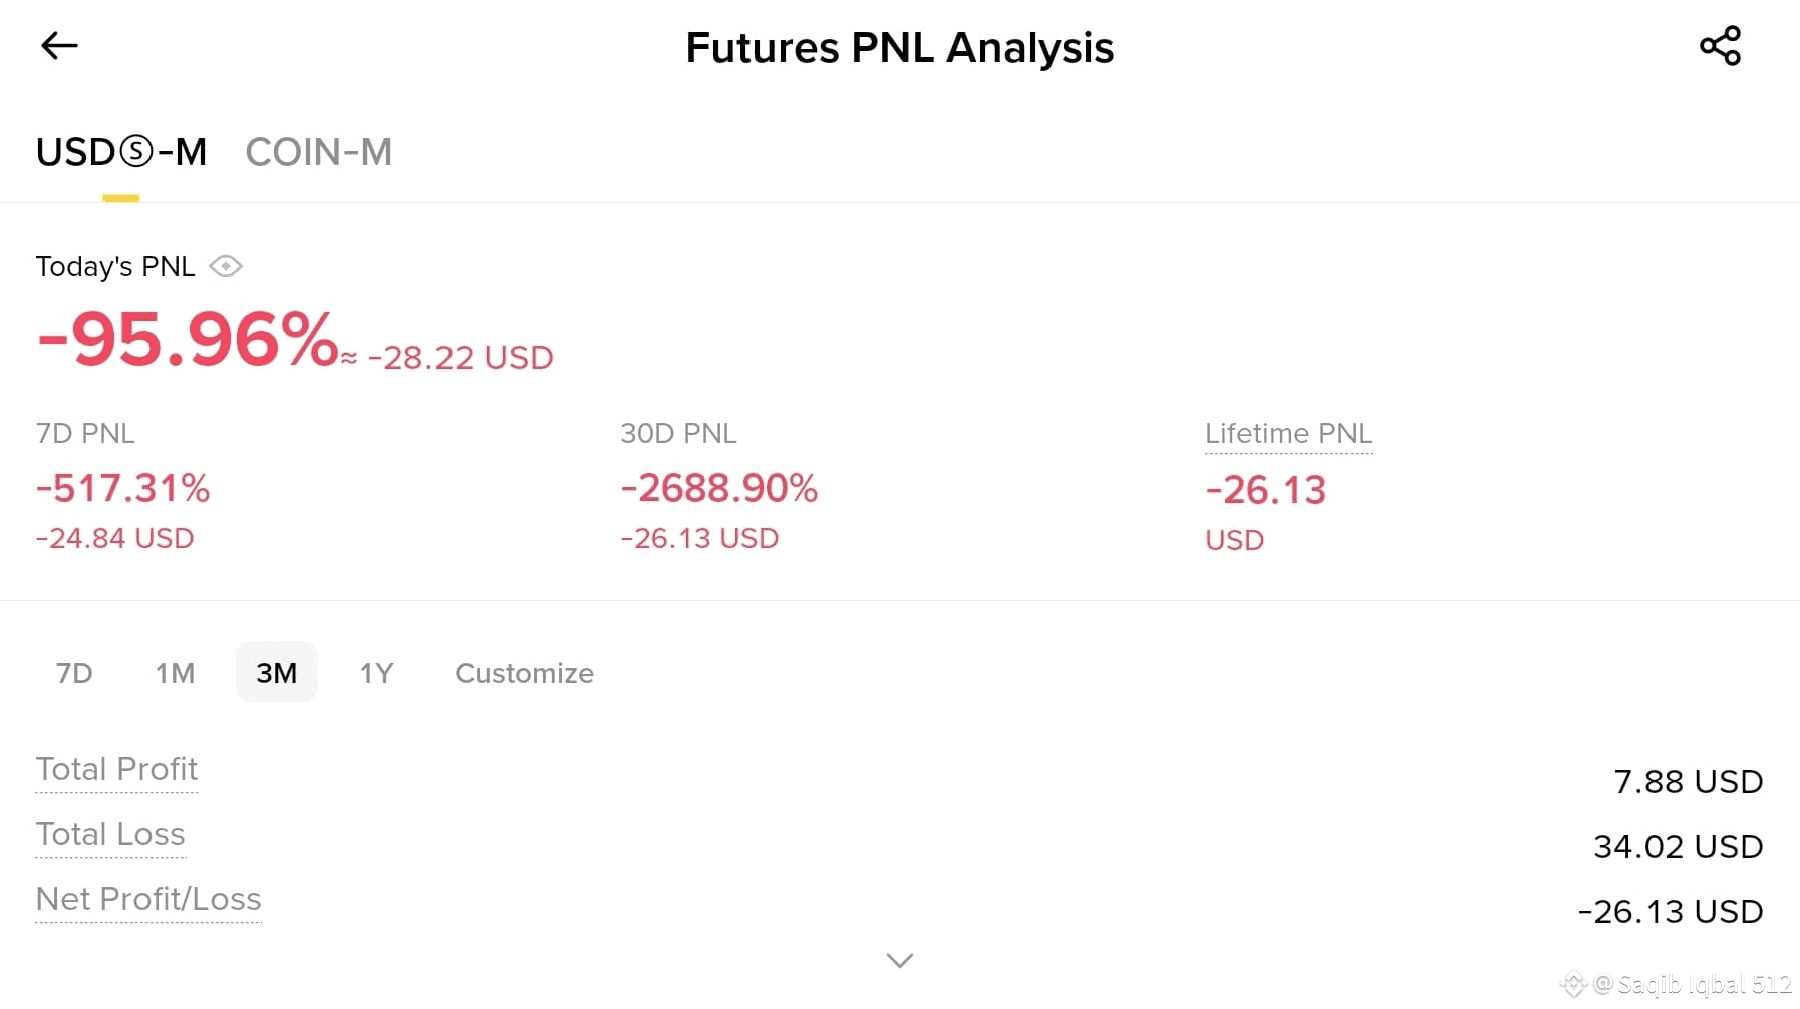This screenshot has height=1009, width=1800.
Task: Click the Futures PNL Analysis title
Action: click(x=899, y=48)
